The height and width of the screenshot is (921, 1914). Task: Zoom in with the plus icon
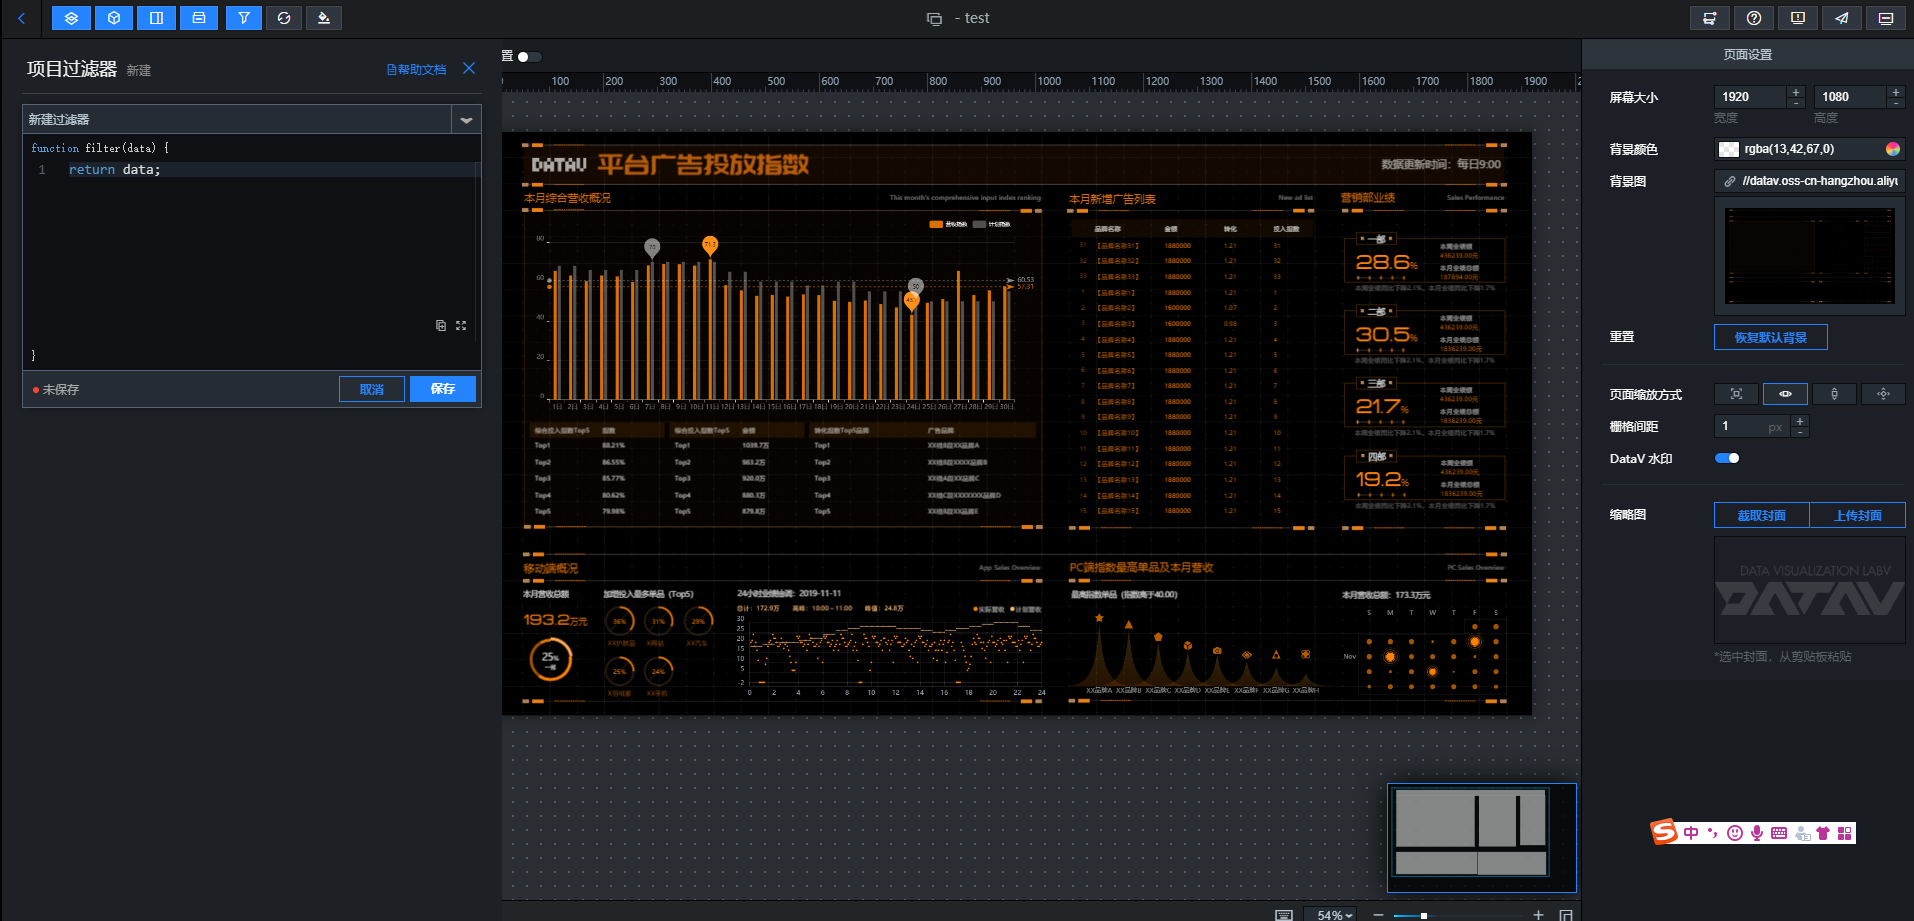point(1538,915)
